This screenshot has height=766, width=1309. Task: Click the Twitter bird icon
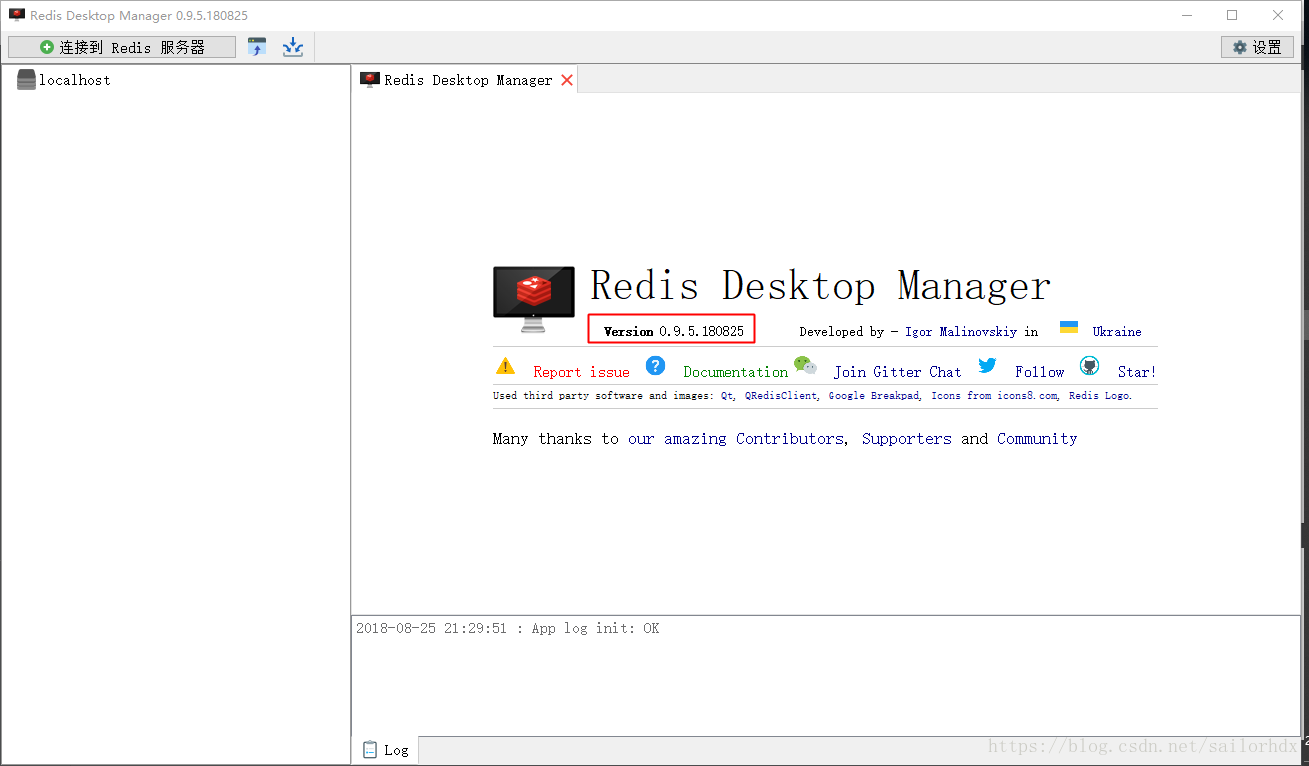pyautogui.click(x=987, y=365)
